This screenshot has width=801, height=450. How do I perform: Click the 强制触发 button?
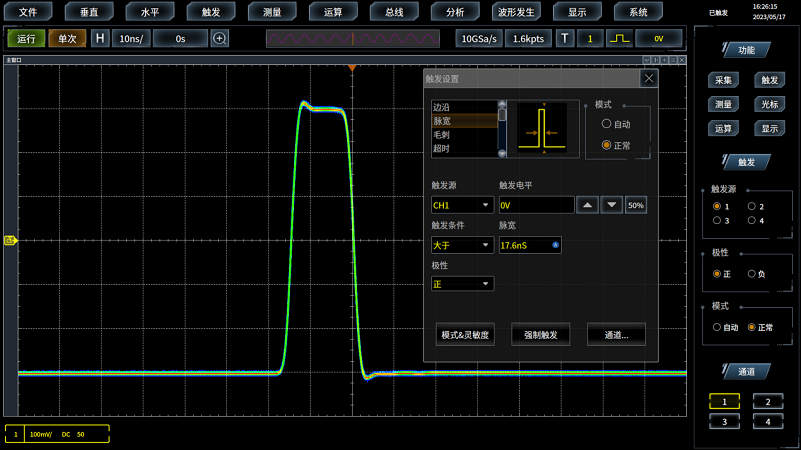tap(540, 335)
